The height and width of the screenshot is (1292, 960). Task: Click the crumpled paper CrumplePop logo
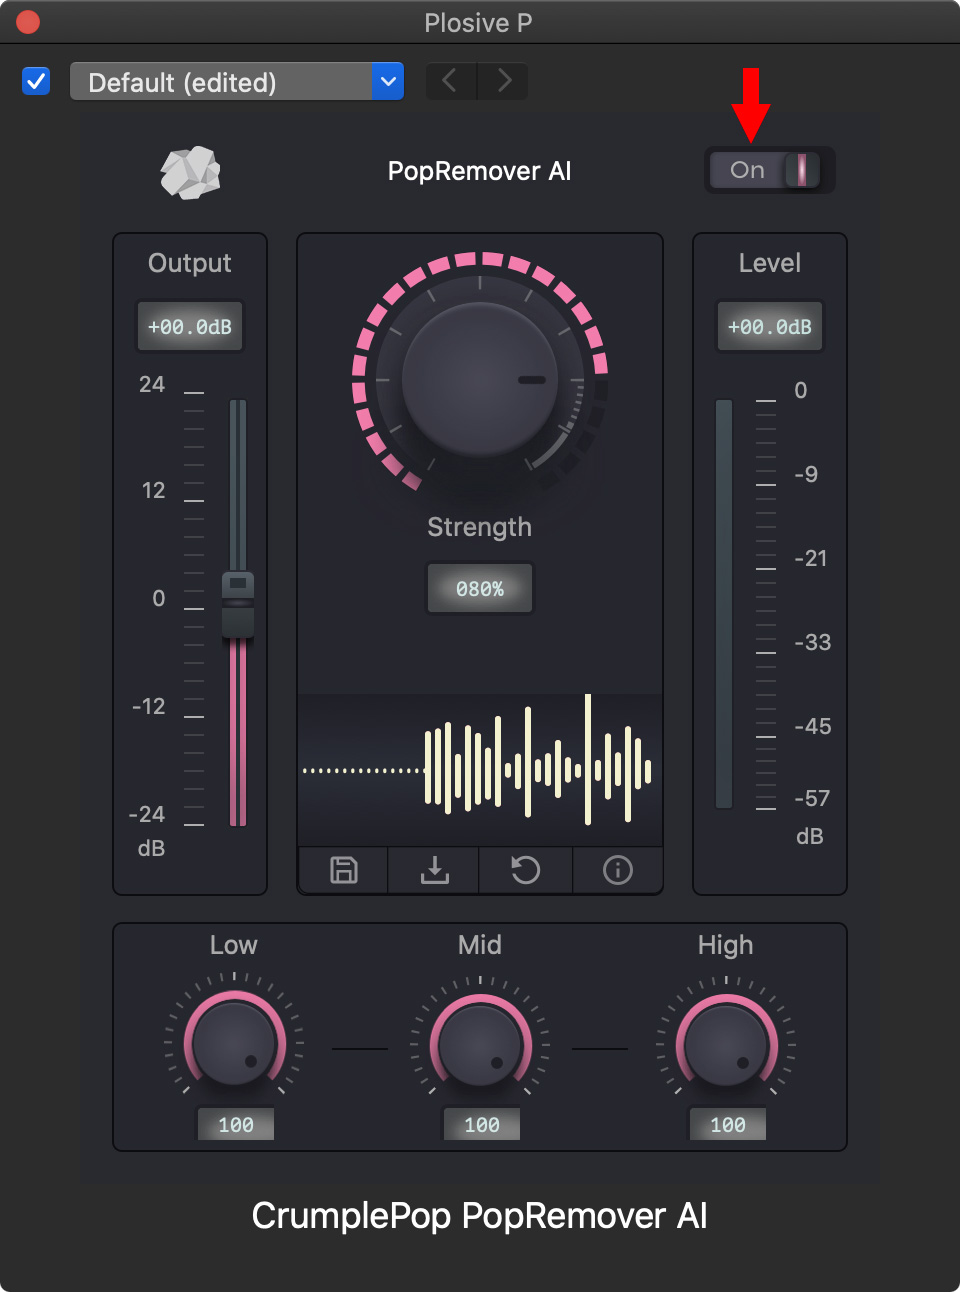(x=190, y=172)
